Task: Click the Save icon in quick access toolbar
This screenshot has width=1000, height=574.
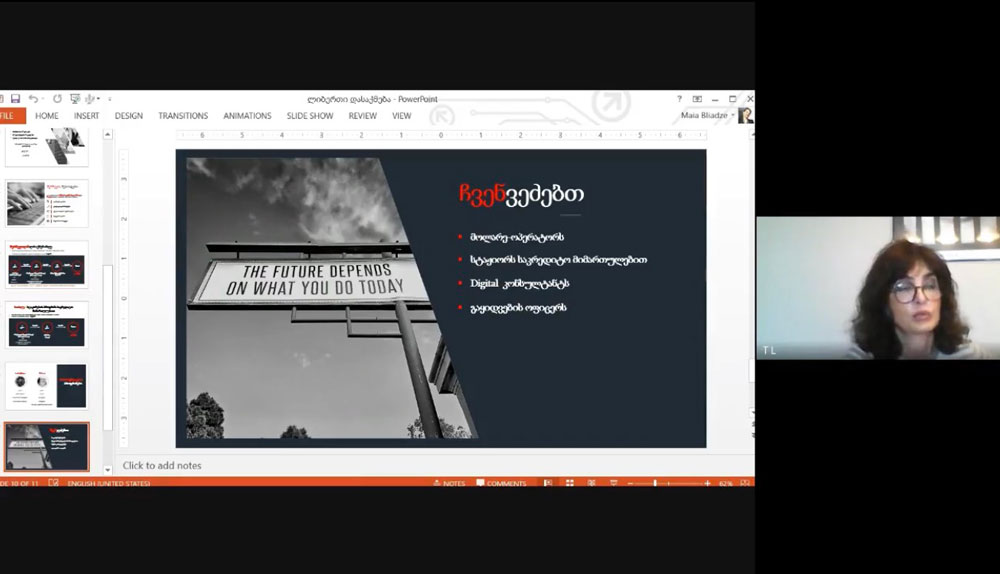Action: 15,99
